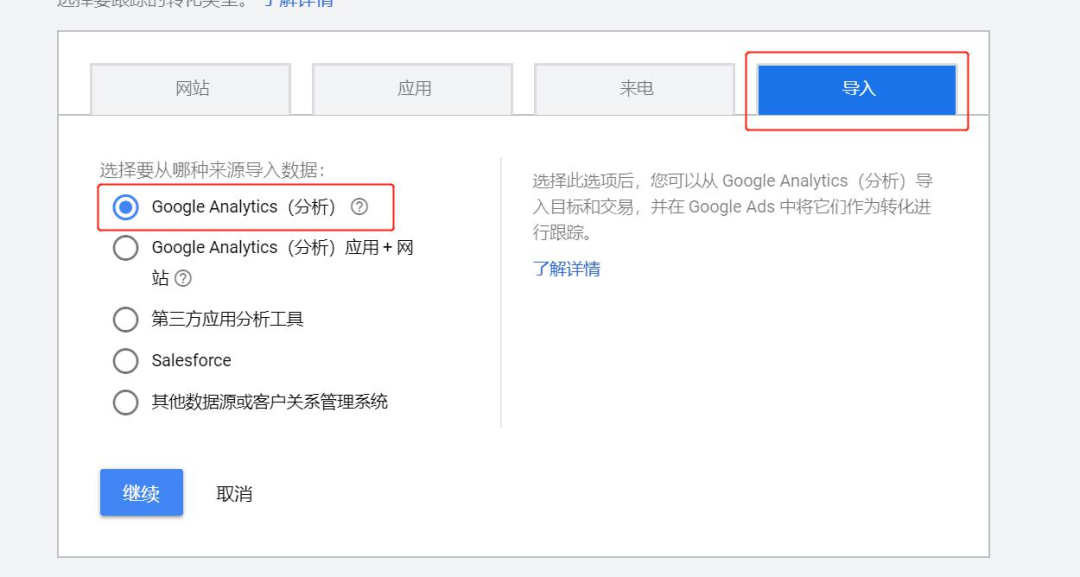
Task: Choose Salesforce as the import source
Action: (126, 360)
